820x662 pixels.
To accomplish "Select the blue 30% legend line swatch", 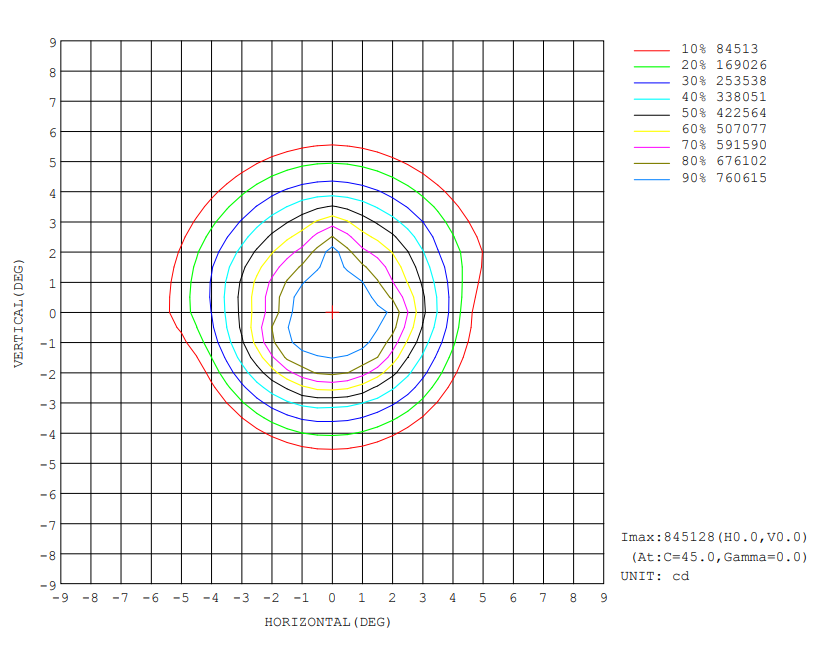I will click(650, 81).
